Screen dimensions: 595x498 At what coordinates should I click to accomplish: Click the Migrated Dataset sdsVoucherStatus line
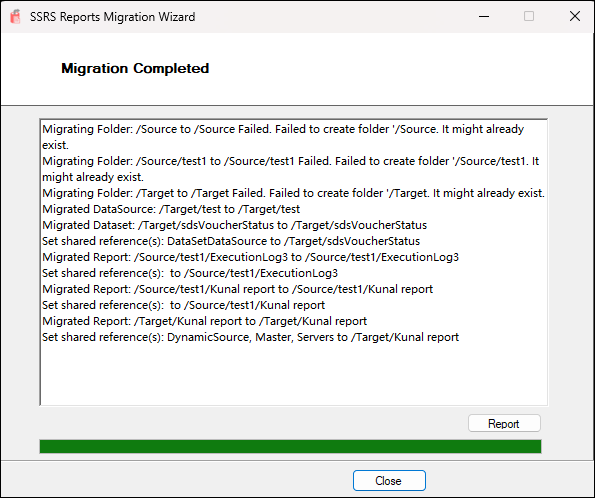(x=235, y=225)
